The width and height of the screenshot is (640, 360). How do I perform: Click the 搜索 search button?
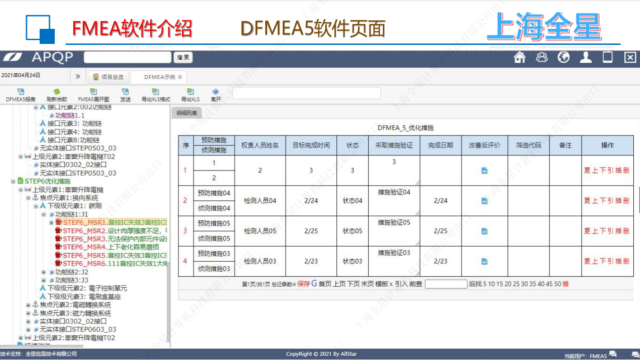point(183,58)
